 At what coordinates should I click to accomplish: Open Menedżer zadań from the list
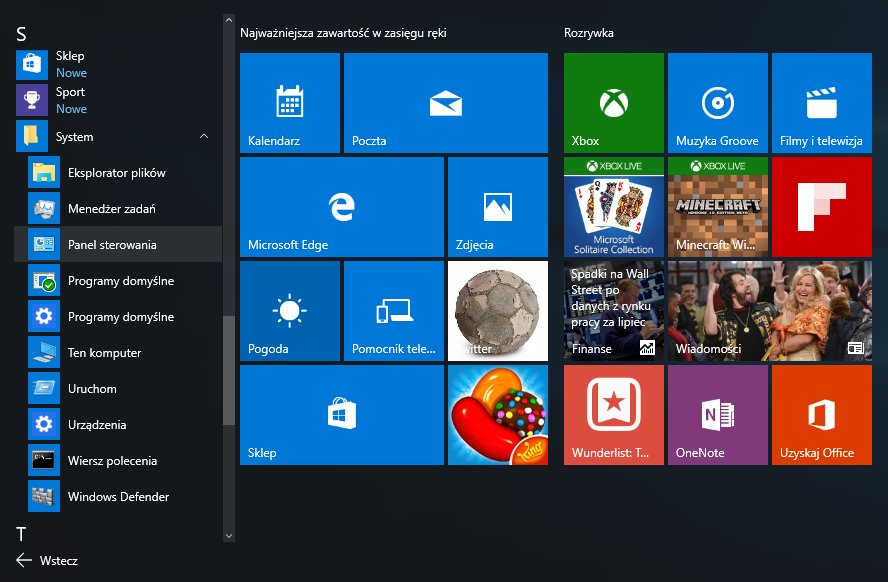[112, 209]
